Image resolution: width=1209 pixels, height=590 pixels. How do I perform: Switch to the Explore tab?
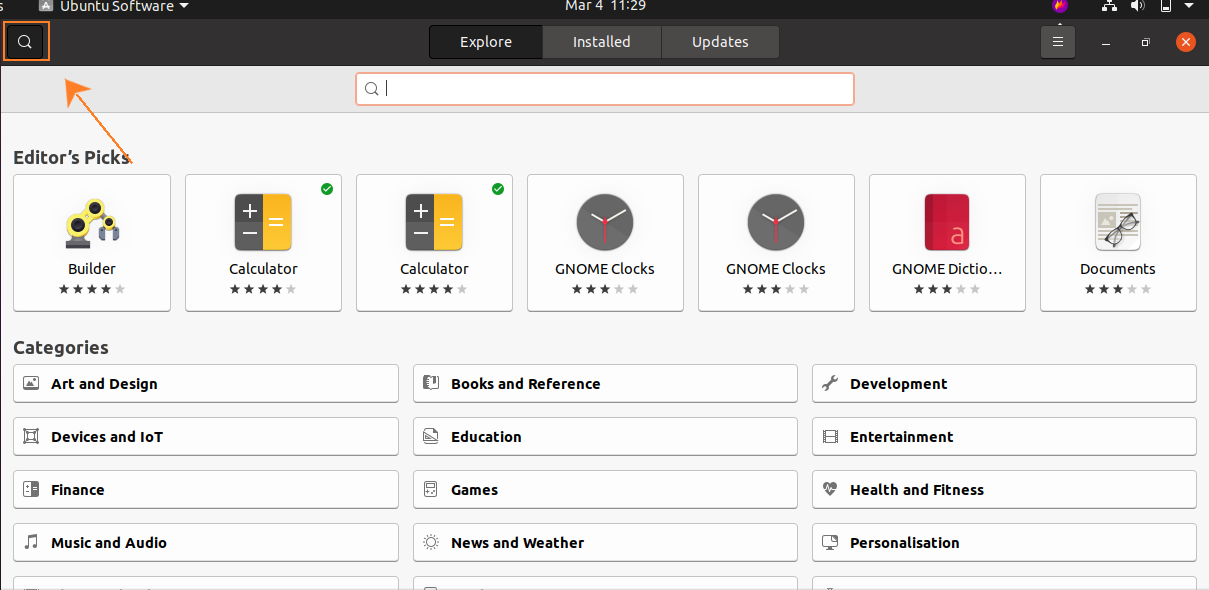[486, 42]
